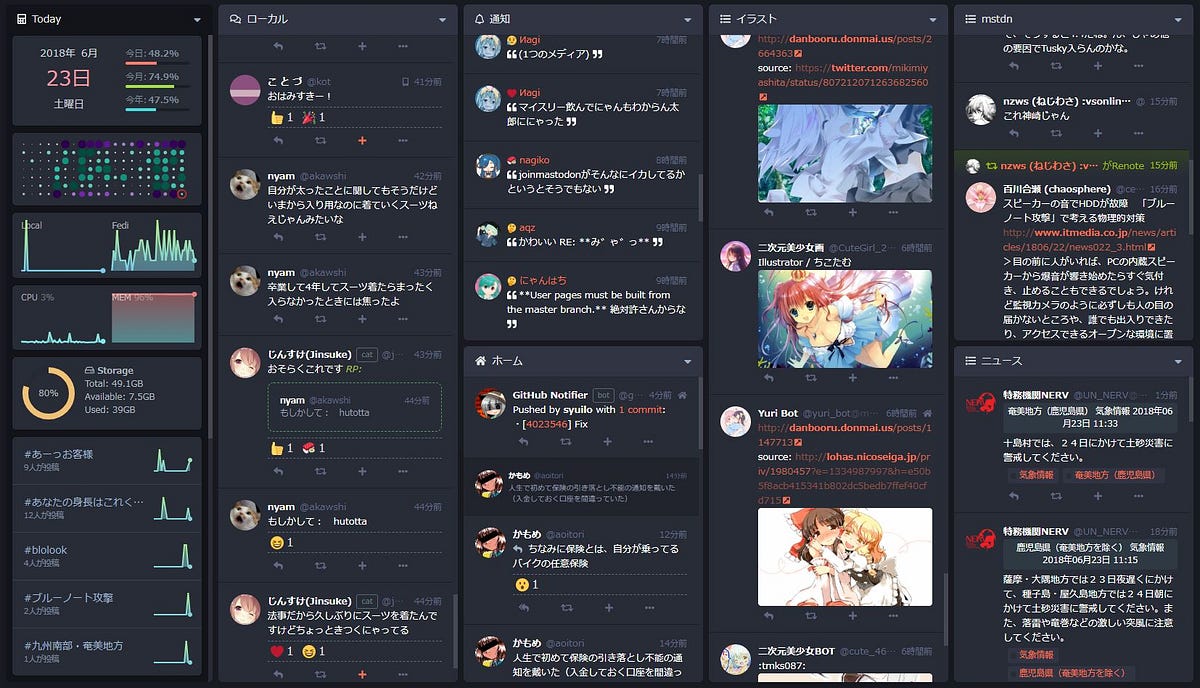Toggle the thumbs-up reaction on ことづ's post

[x=281, y=117]
